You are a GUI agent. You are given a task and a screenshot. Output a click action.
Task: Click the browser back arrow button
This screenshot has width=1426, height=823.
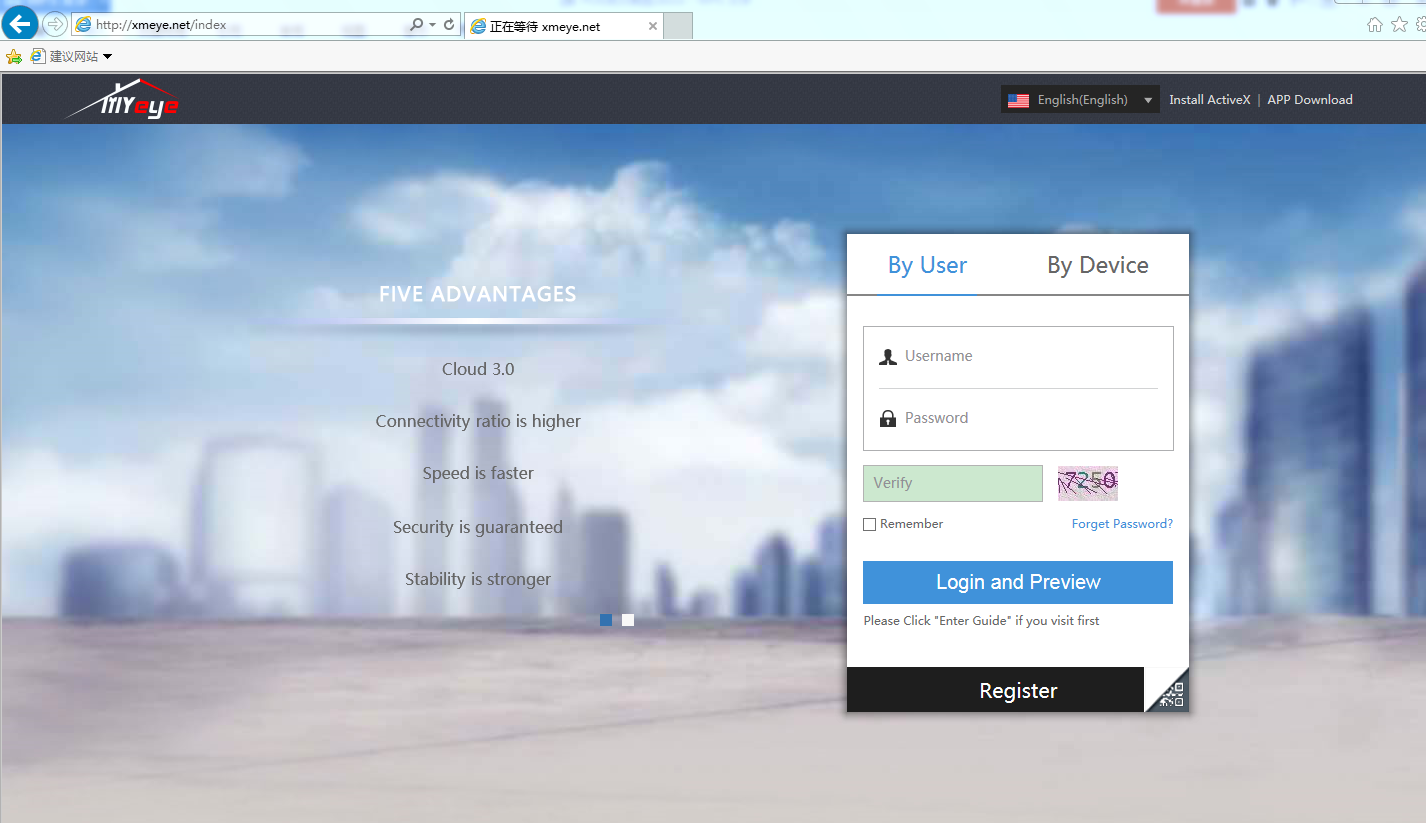coord(19,24)
